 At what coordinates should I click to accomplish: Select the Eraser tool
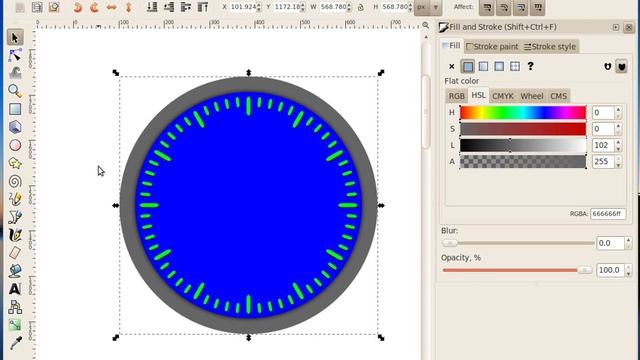pos(15,253)
